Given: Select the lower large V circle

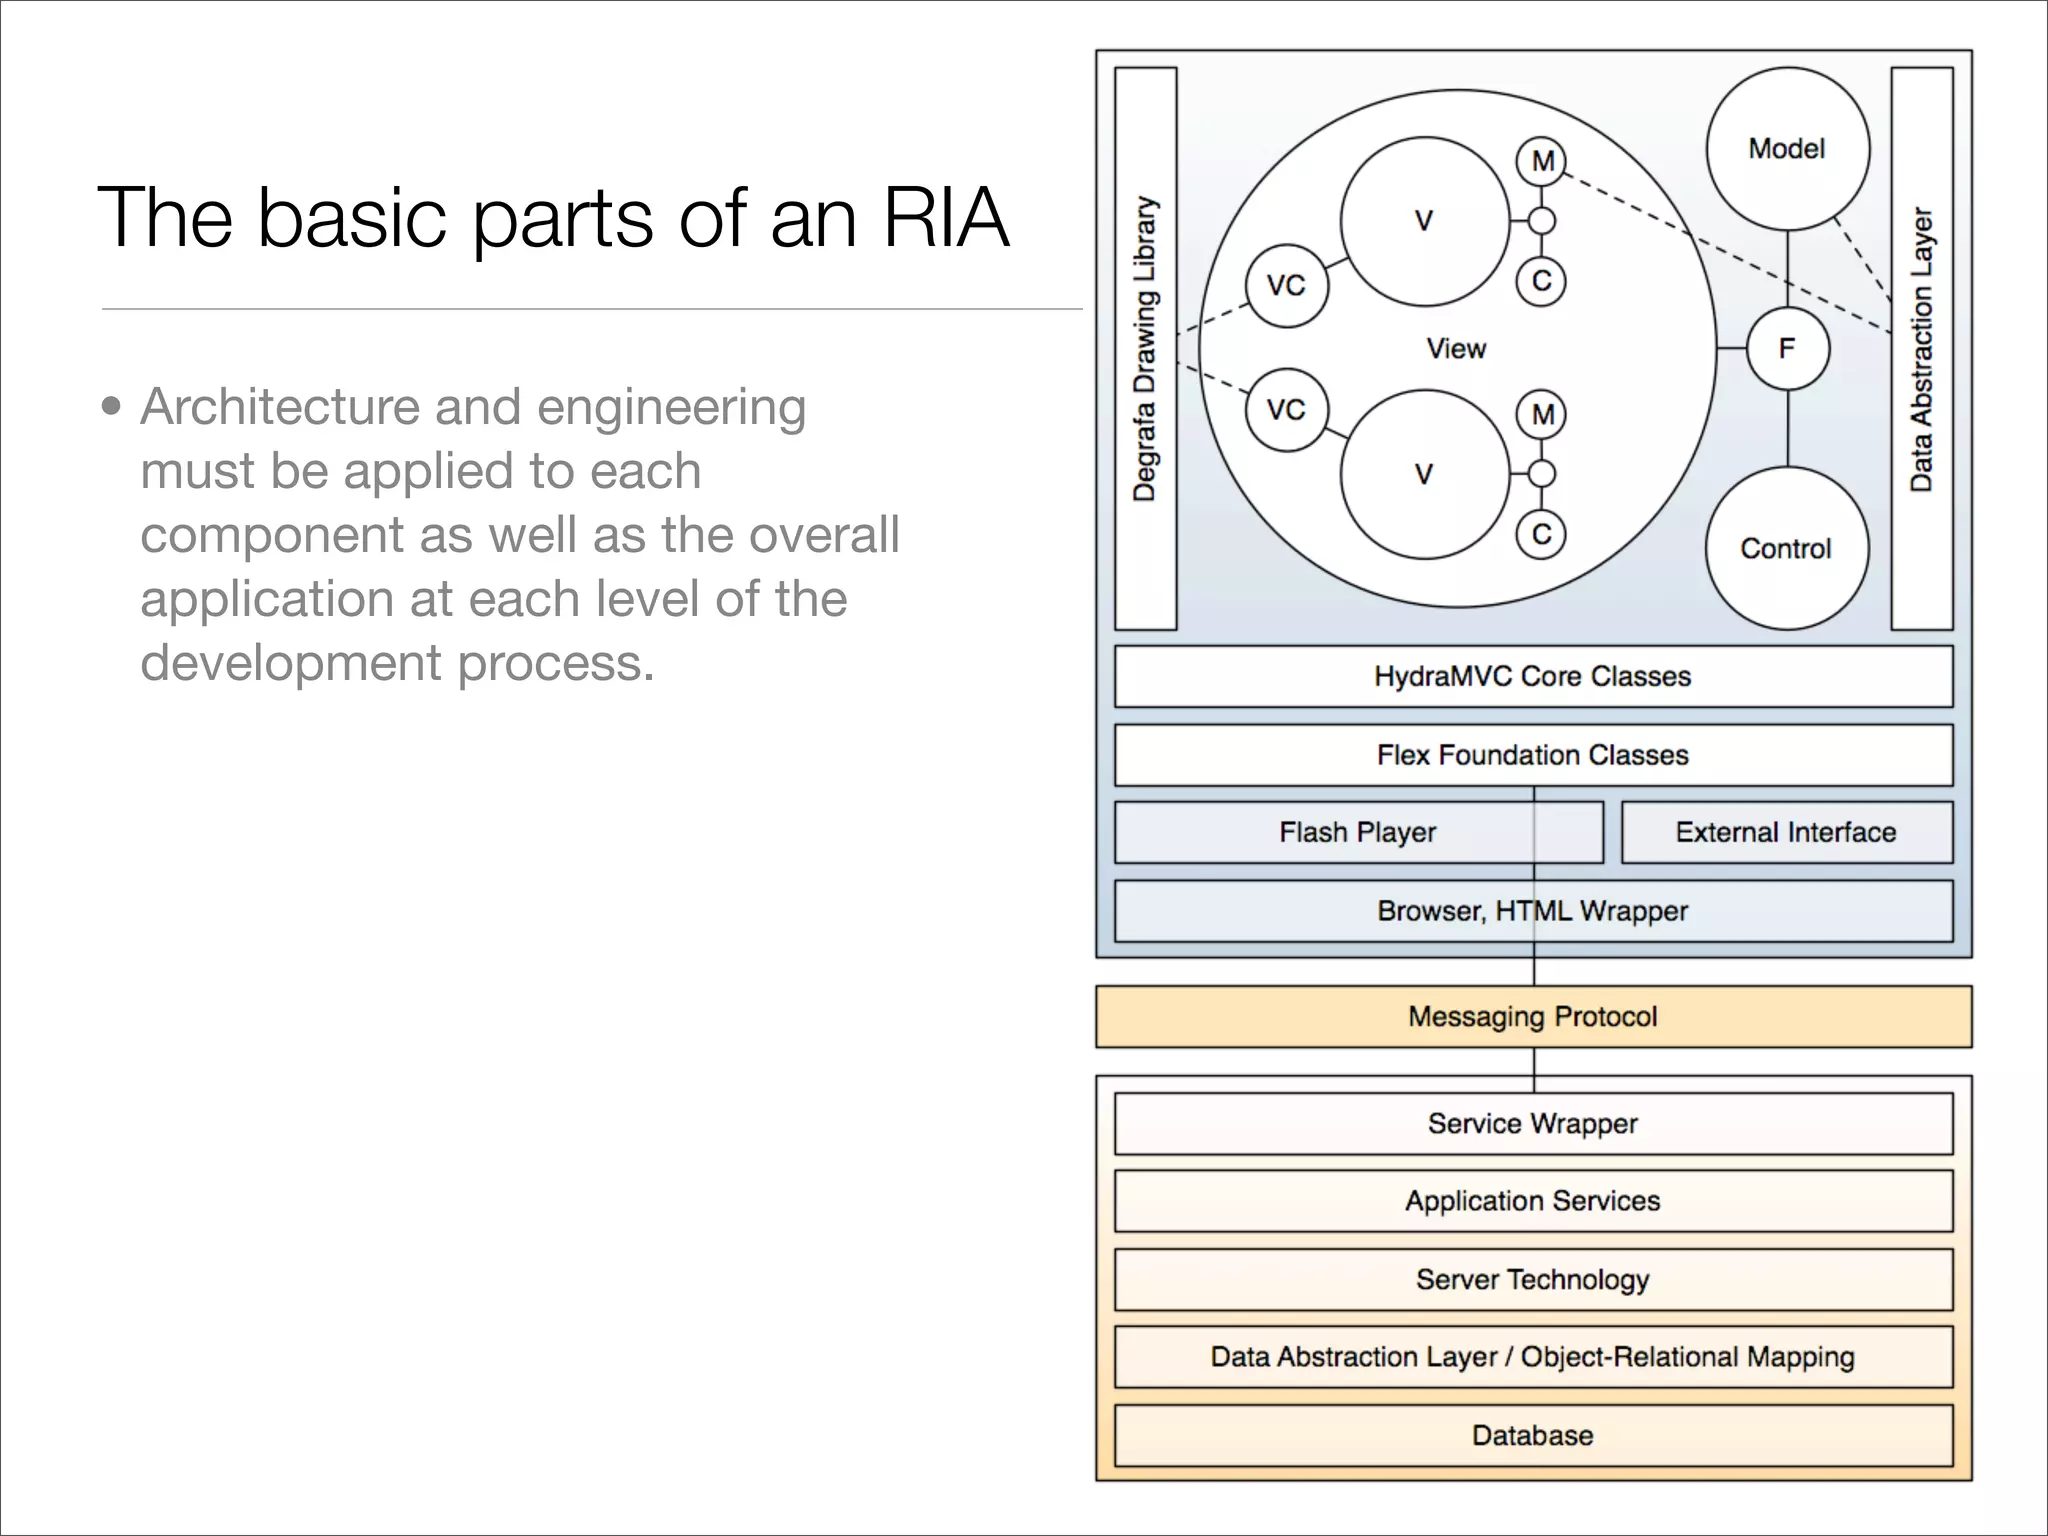Looking at the screenshot, I should [1424, 474].
